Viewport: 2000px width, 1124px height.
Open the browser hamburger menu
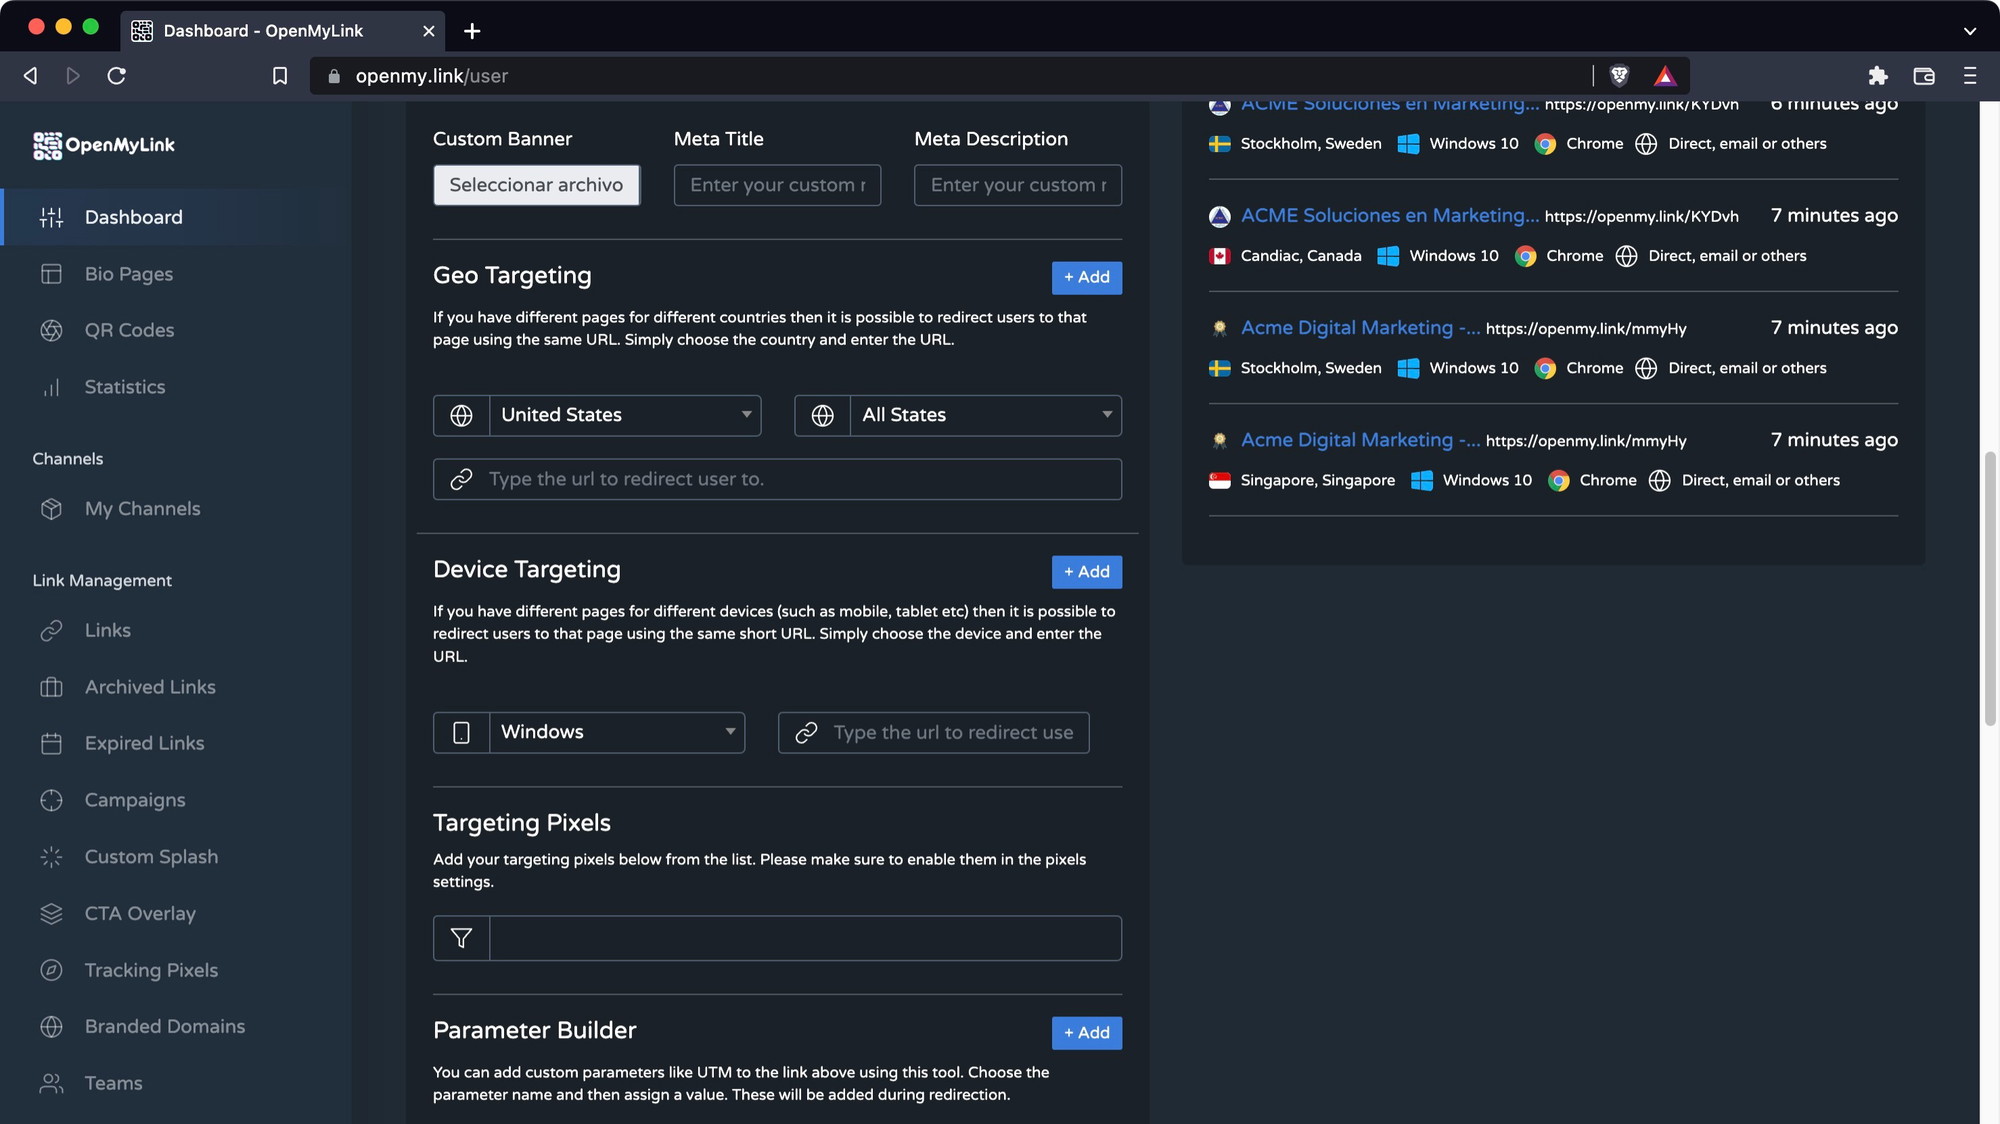(1969, 76)
